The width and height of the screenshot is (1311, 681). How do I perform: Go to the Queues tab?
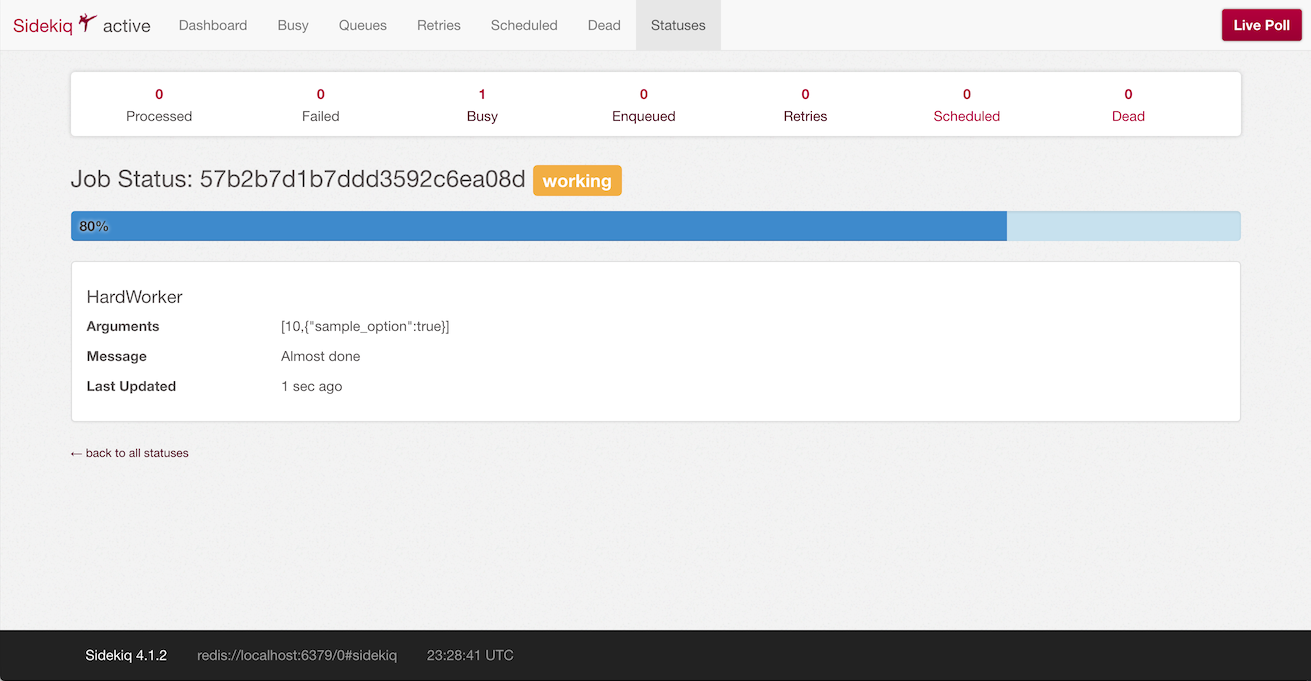363,25
